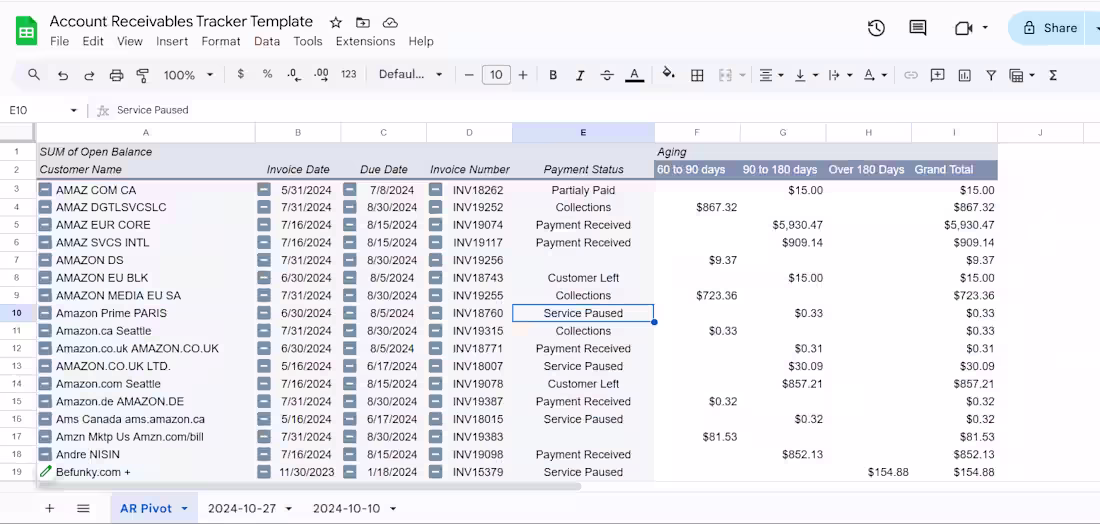The height and width of the screenshot is (524, 1100).
Task: Collapse the AMAZ EUR CORE customer group
Action: pyautogui.click(x=45, y=224)
